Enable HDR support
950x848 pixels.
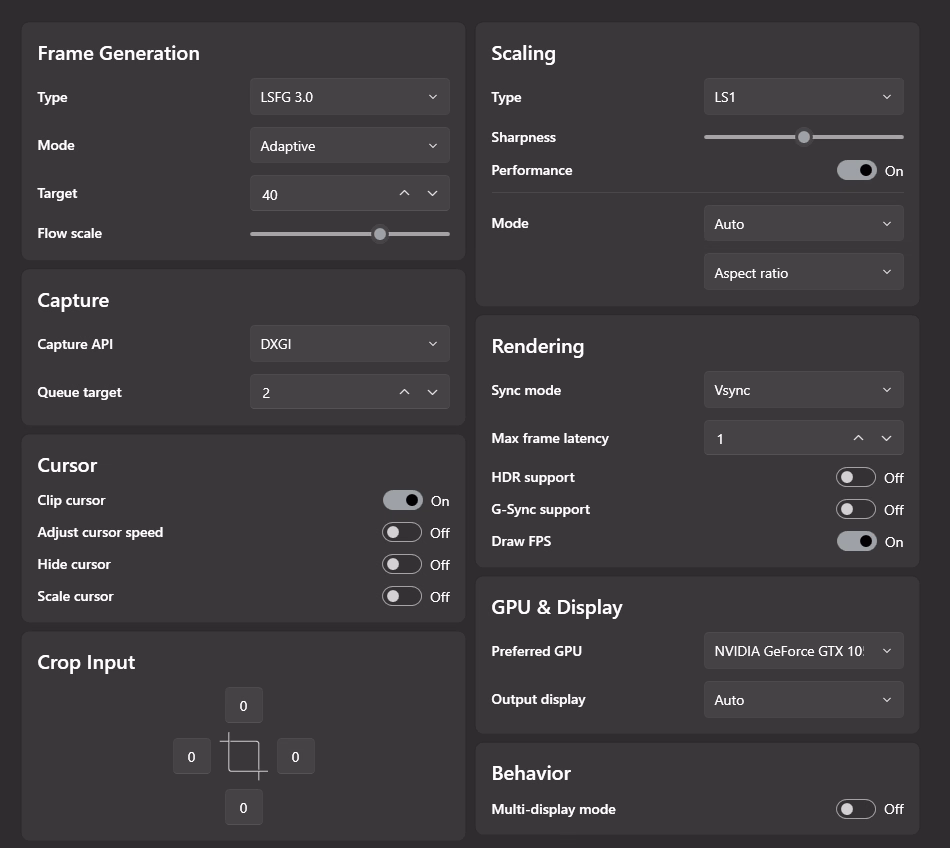point(856,477)
